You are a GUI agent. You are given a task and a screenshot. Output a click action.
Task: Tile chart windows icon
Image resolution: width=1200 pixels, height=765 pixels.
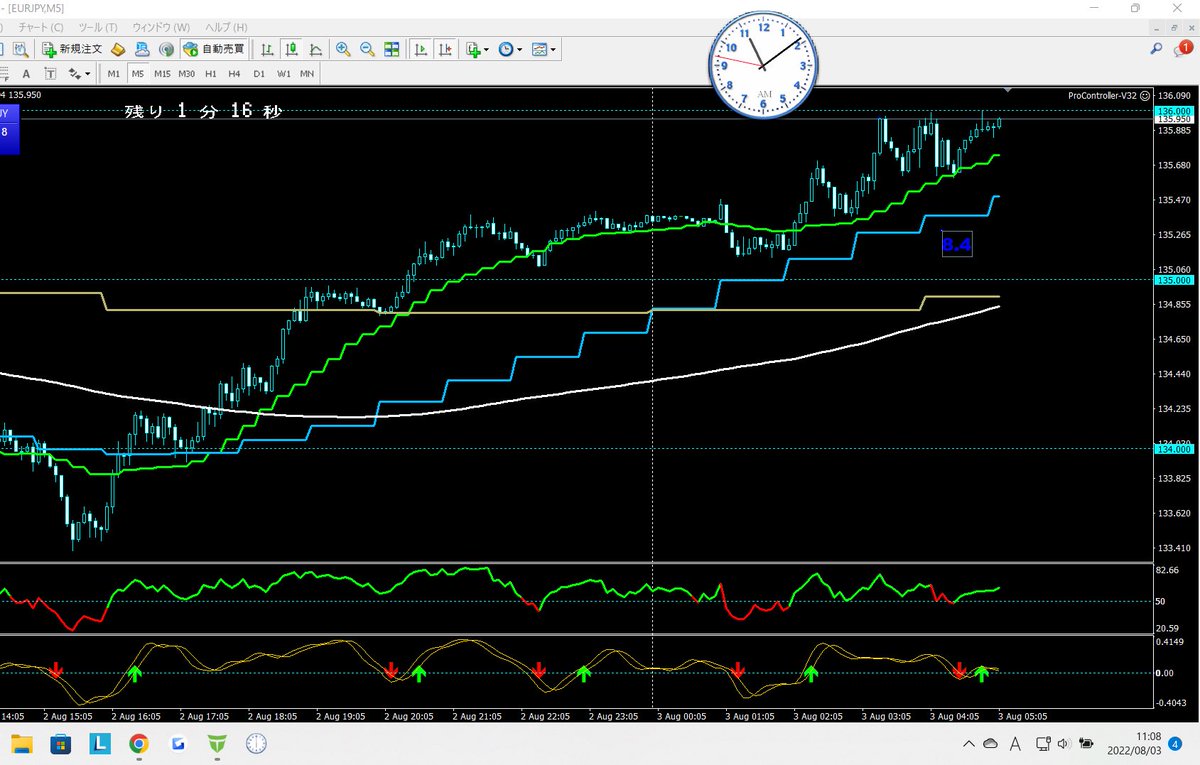coord(391,48)
